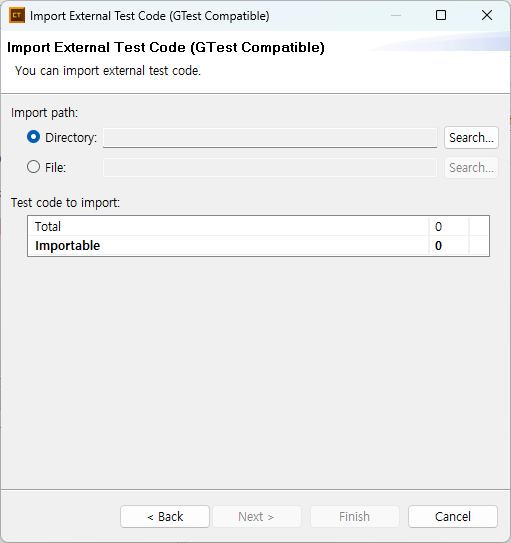
Task: Maximize the import dialog window
Action: (441, 15)
